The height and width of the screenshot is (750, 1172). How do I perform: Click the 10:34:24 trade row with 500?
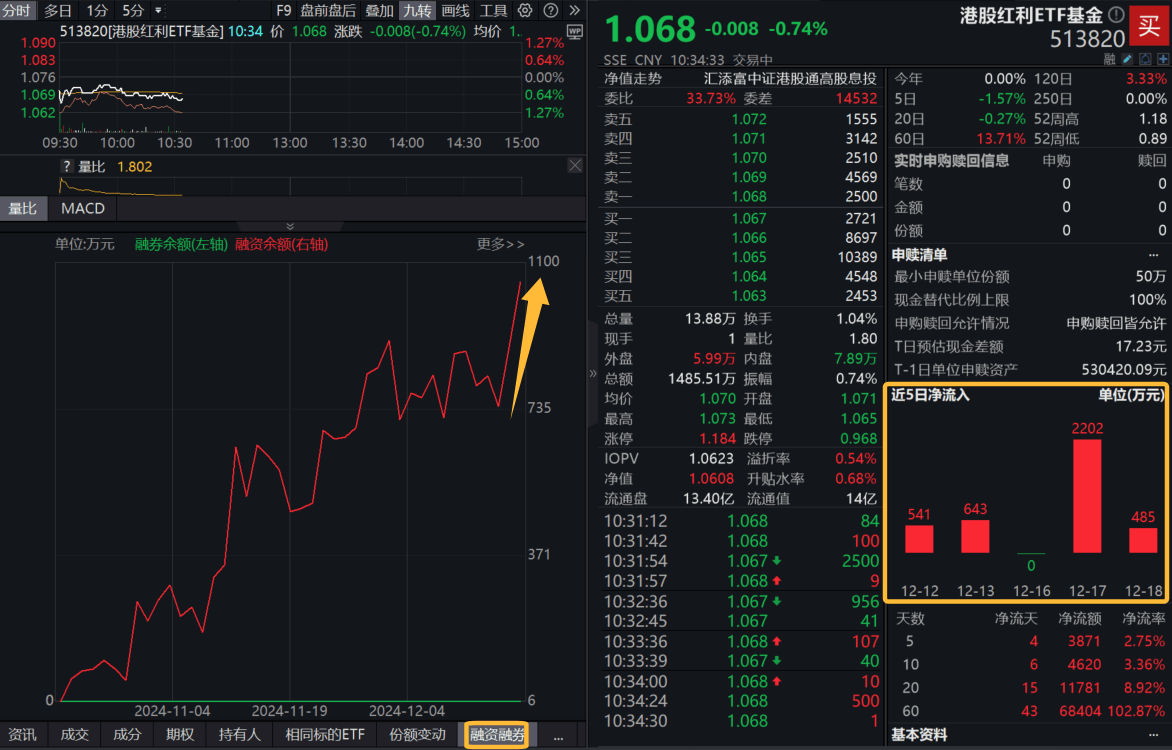[741, 701]
